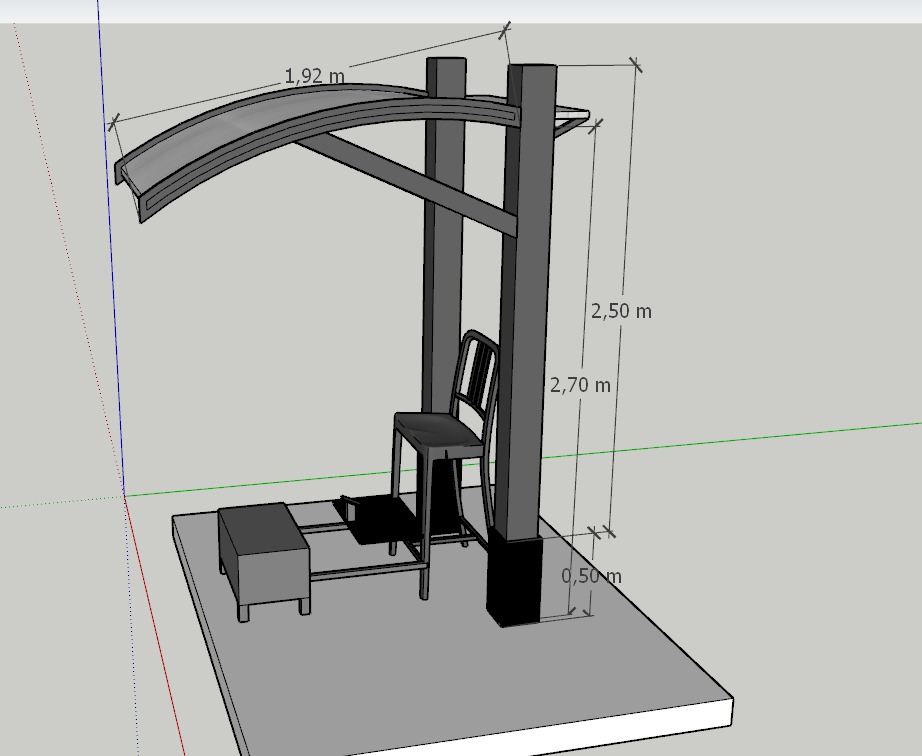Select the 2,70 m height dimension label
The height and width of the screenshot is (756, 922).
(x=580, y=384)
